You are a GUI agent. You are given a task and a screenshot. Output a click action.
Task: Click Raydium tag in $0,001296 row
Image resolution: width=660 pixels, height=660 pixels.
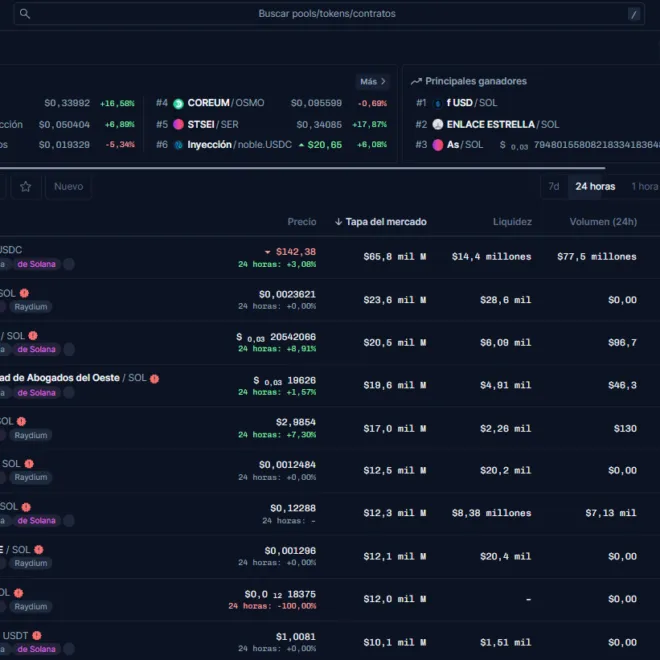coord(31,563)
